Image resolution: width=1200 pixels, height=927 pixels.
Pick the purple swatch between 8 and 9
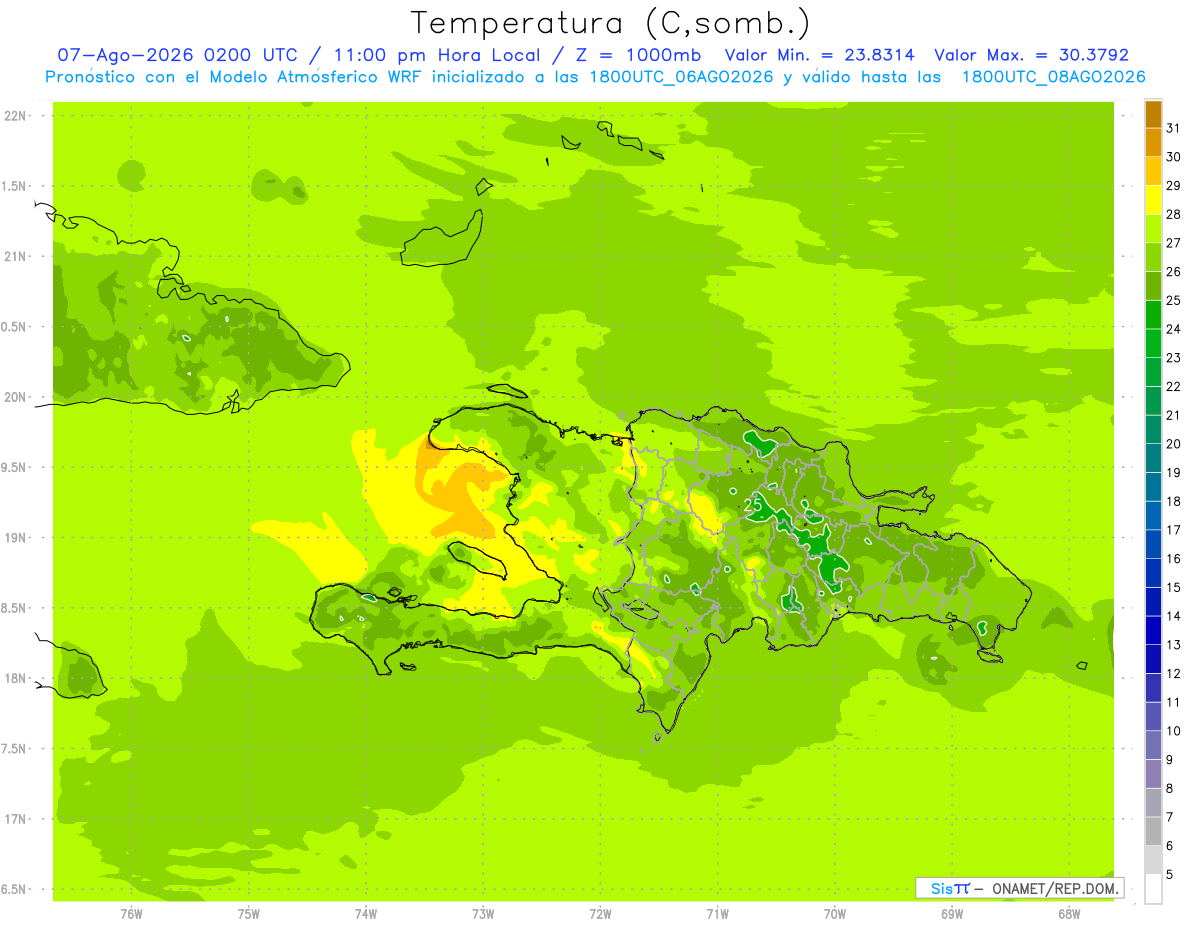pyautogui.click(x=1154, y=774)
